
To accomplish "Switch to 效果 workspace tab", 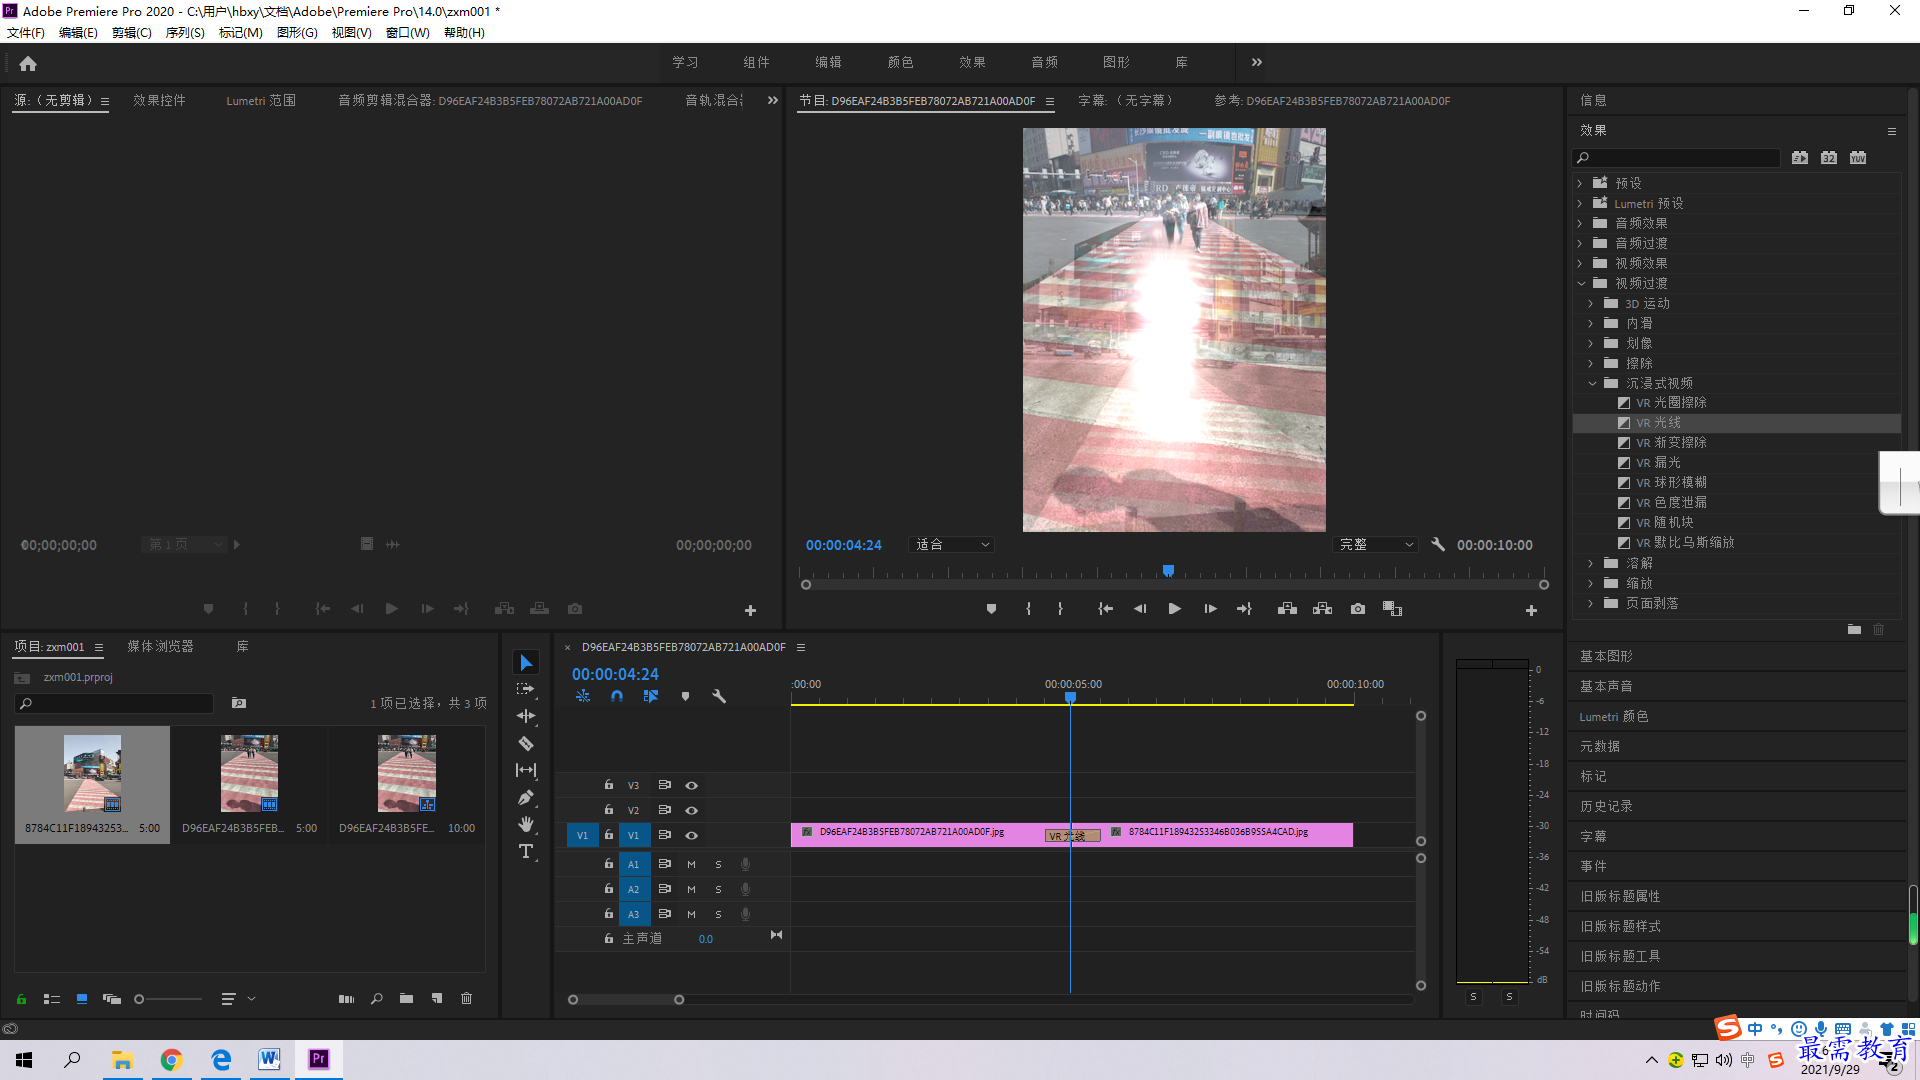I will (972, 62).
